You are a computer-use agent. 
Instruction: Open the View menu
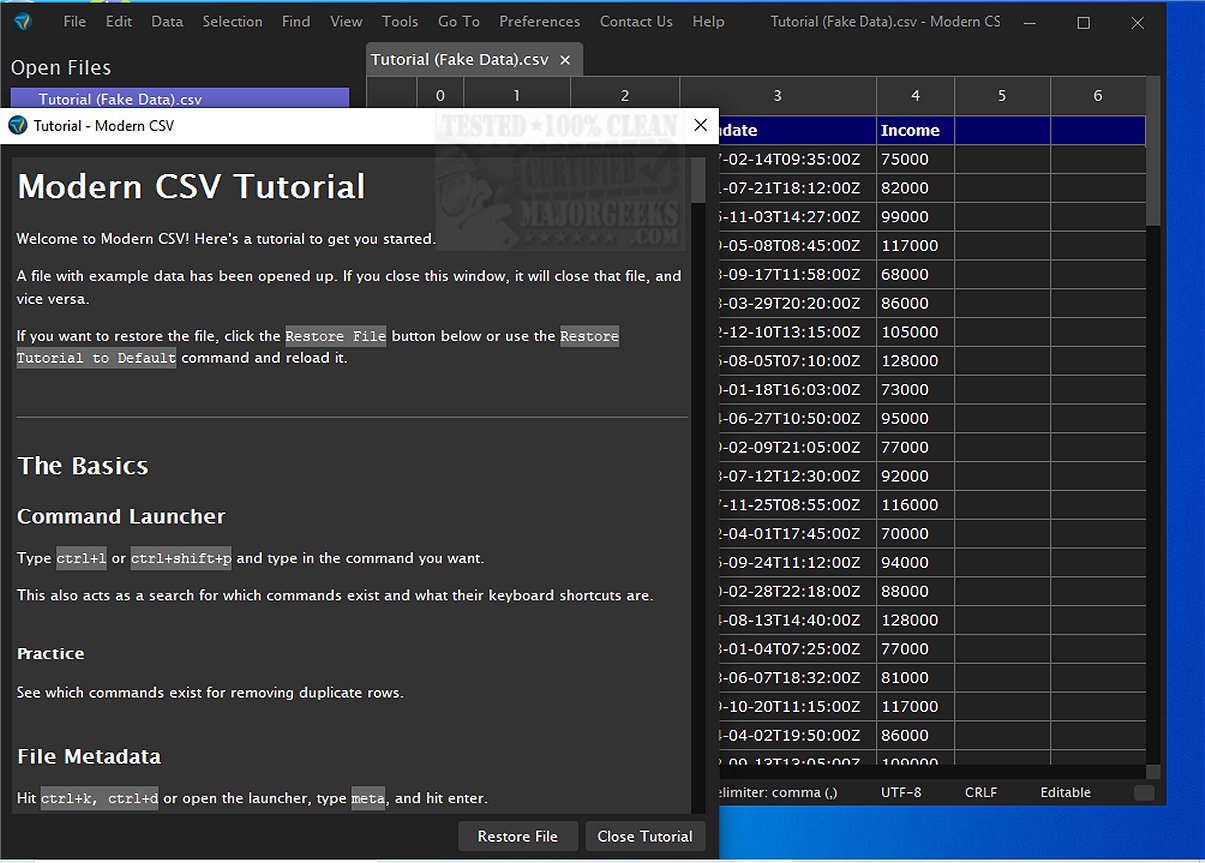pos(346,21)
